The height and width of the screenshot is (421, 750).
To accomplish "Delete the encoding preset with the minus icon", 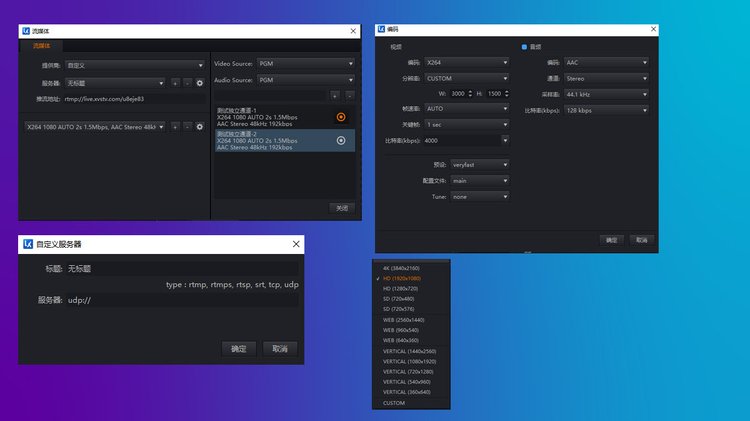I will point(187,127).
